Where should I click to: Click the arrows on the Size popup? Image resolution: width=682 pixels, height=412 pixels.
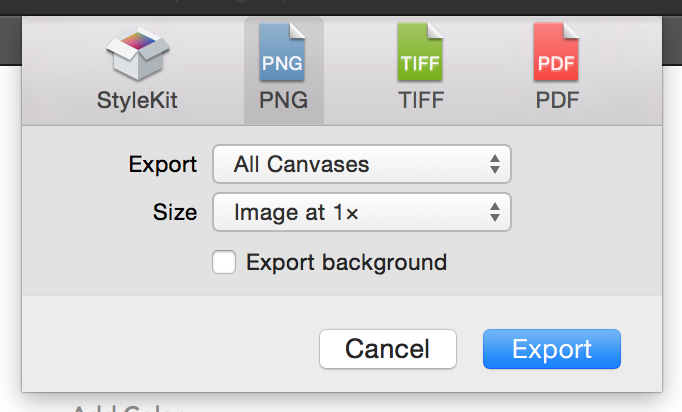pos(494,212)
